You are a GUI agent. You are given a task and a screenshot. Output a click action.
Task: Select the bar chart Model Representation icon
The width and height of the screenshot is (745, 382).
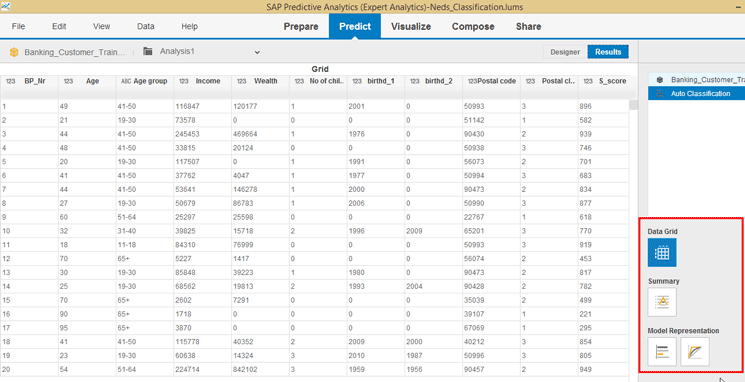[x=662, y=352]
